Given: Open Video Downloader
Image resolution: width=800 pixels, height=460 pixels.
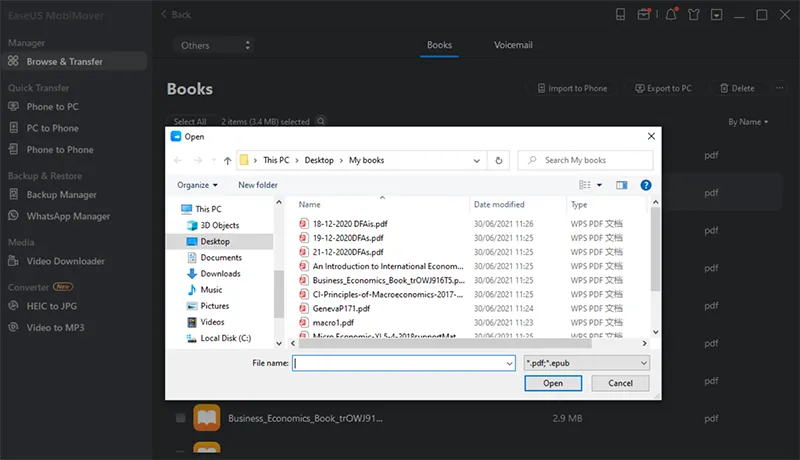Looking at the screenshot, I should (x=65, y=261).
